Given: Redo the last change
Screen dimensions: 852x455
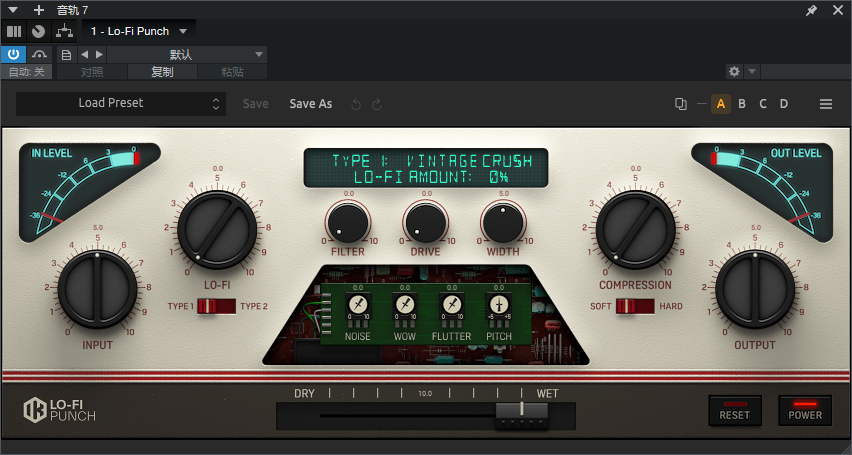Looking at the screenshot, I should pos(377,104).
